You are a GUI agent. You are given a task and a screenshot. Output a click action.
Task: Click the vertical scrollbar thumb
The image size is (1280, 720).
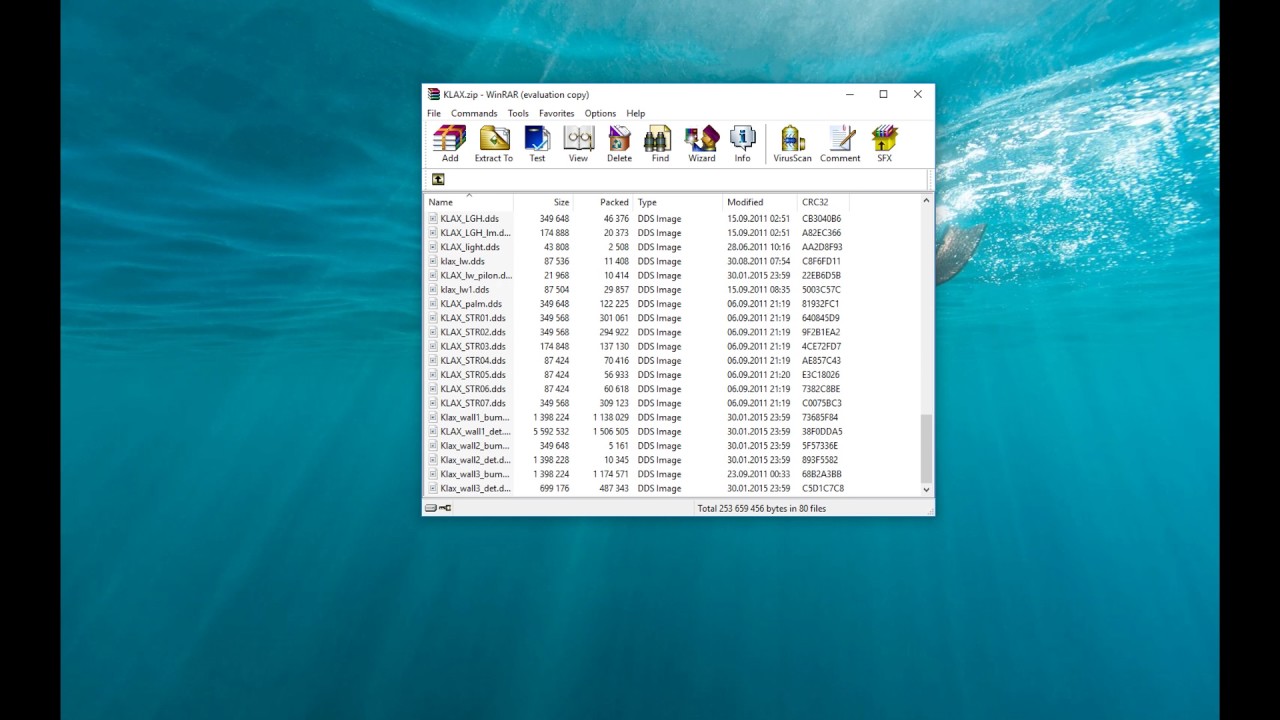pos(926,448)
